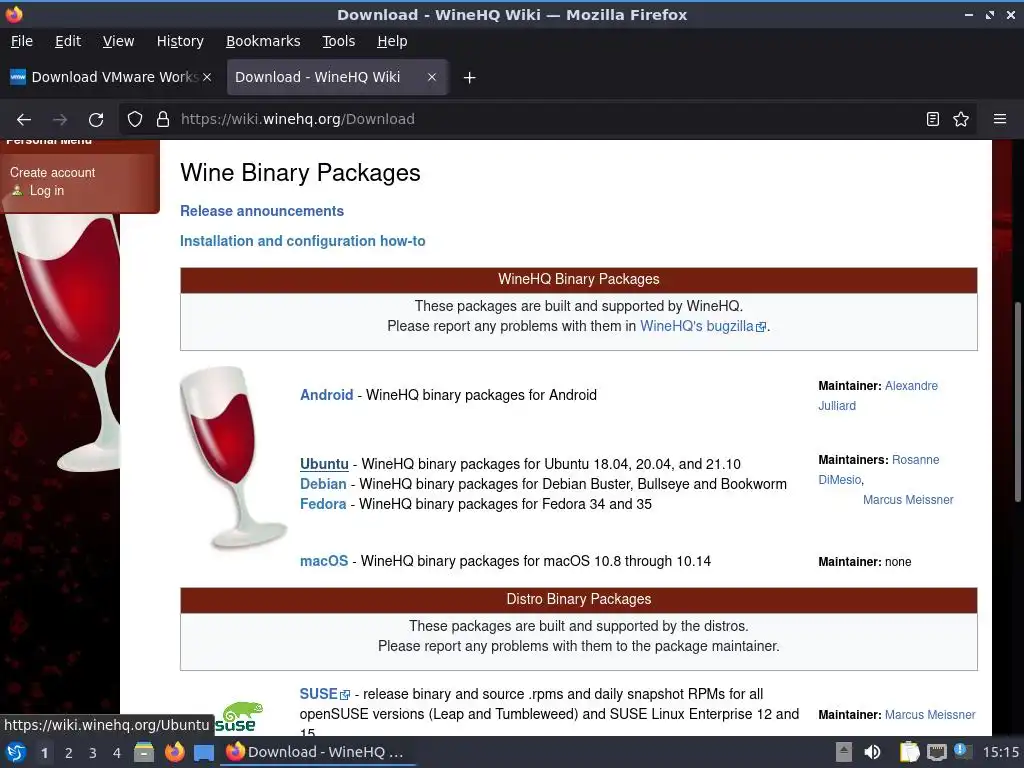Viewport: 1024px width, 768px height.
Task: Click the Download - WineHQ taskbar window button
Action: pyautogui.click(x=319, y=752)
